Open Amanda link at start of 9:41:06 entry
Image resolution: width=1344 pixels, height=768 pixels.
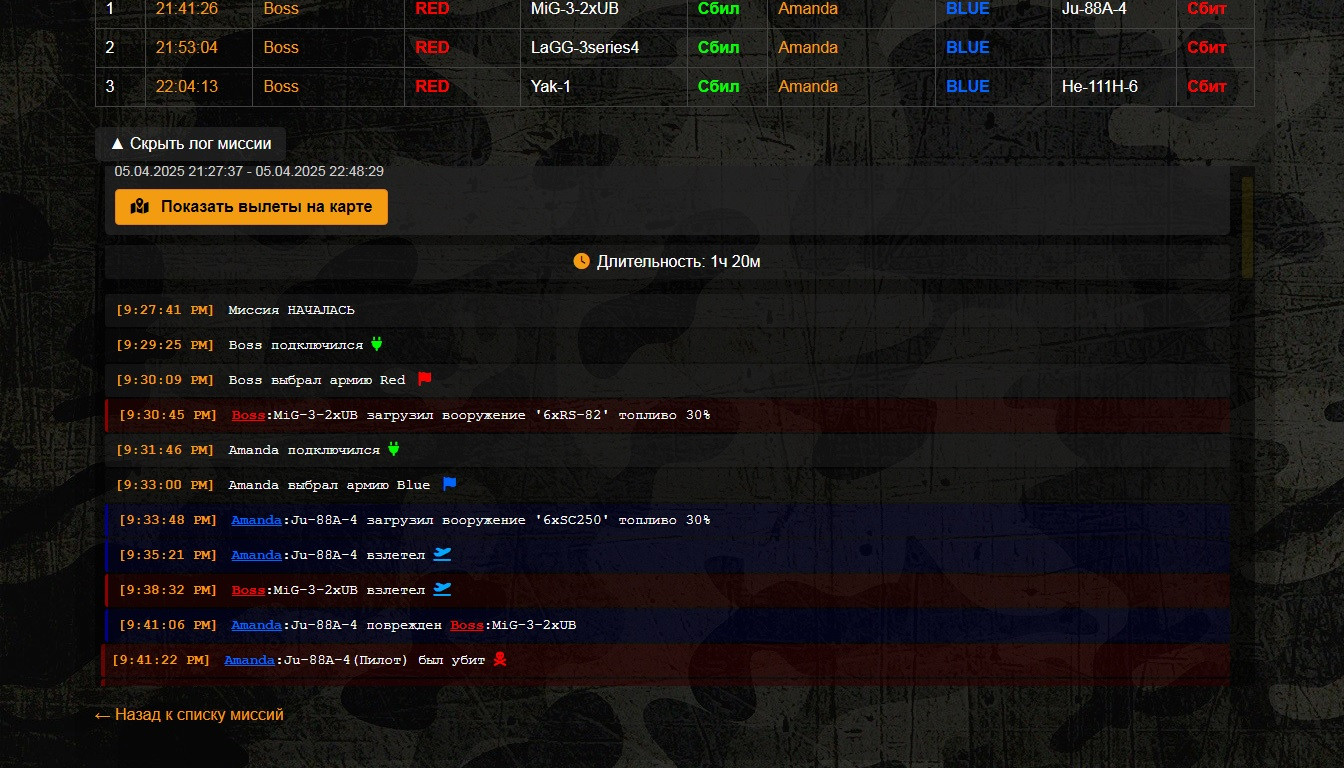256,625
